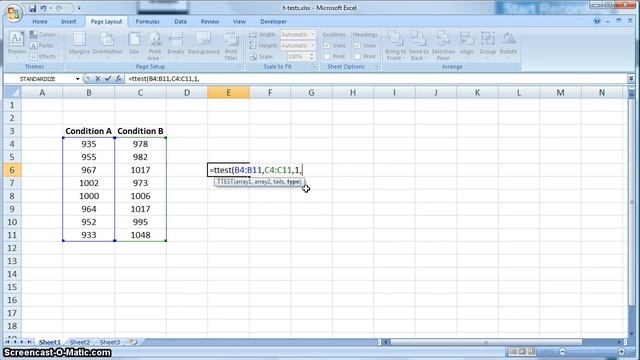Open Insert Function dialog (fx)
This screenshot has height=360, width=640.
click(x=118, y=78)
